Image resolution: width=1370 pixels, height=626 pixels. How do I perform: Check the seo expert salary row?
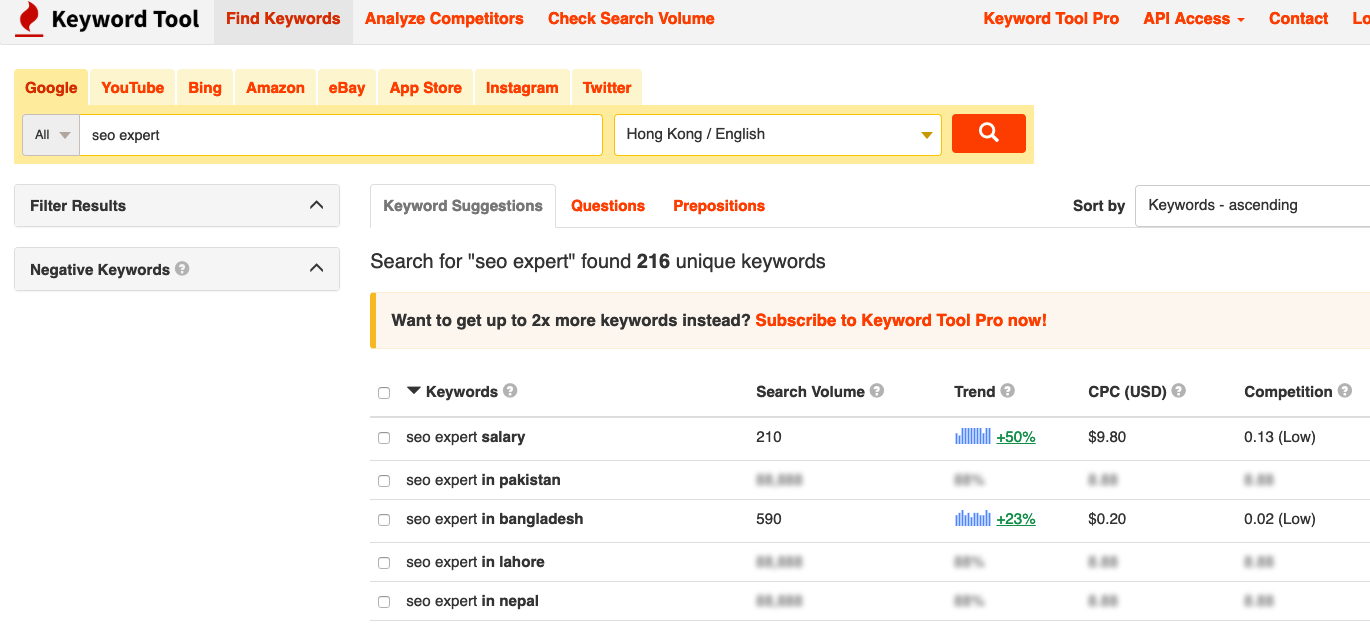384,438
